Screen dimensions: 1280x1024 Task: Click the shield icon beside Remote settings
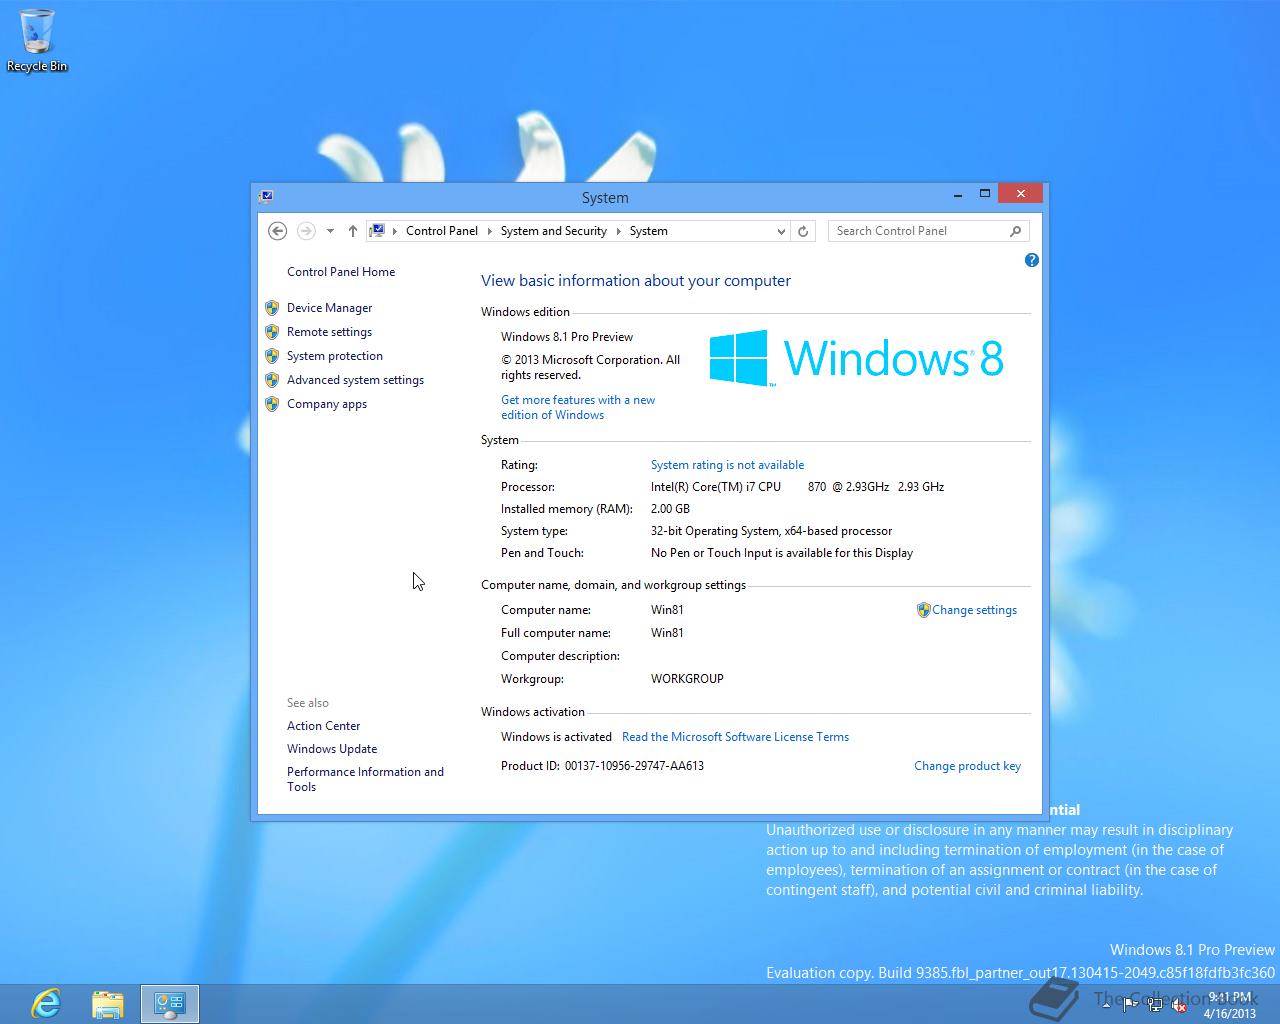pos(272,332)
